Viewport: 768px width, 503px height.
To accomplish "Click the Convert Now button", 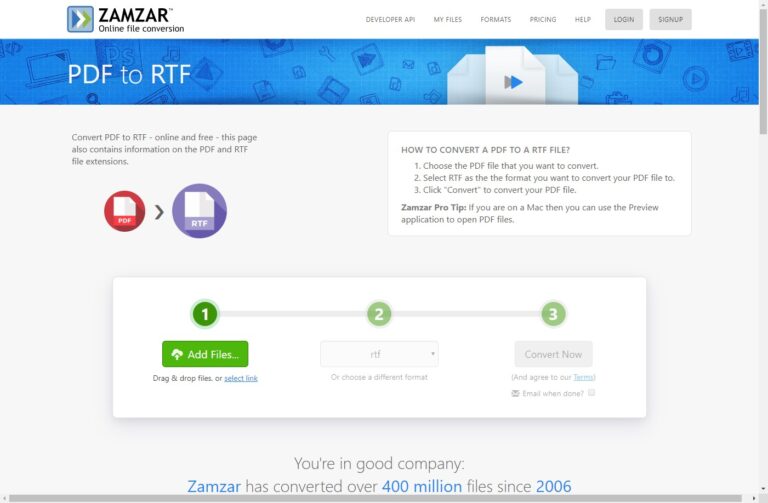I will pyautogui.click(x=553, y=354).
